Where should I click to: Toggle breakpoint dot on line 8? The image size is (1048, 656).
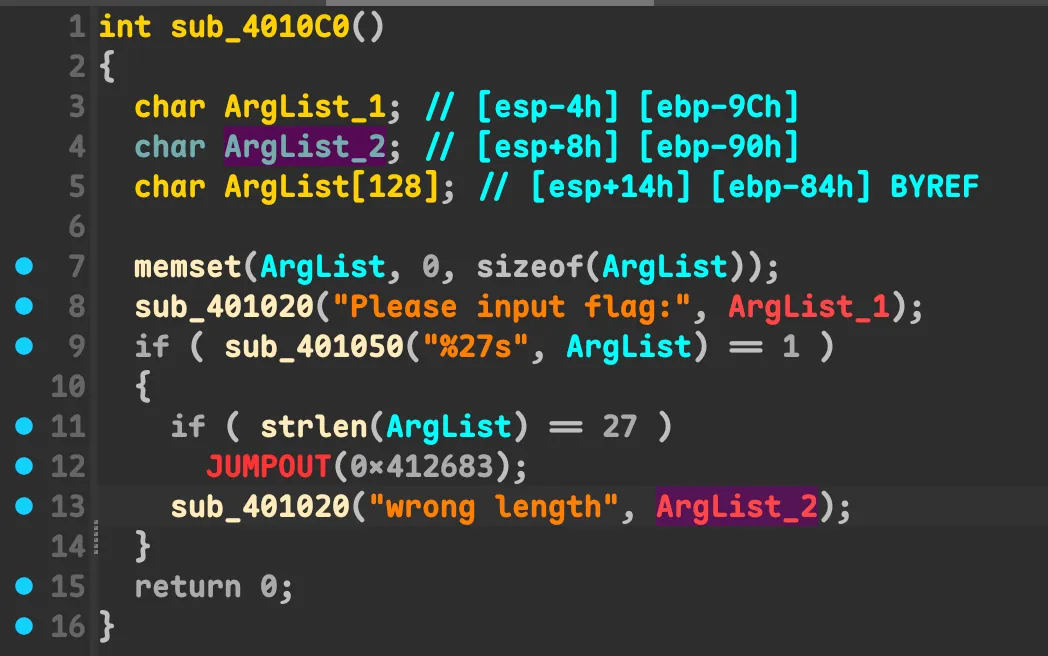click(24, 306)
